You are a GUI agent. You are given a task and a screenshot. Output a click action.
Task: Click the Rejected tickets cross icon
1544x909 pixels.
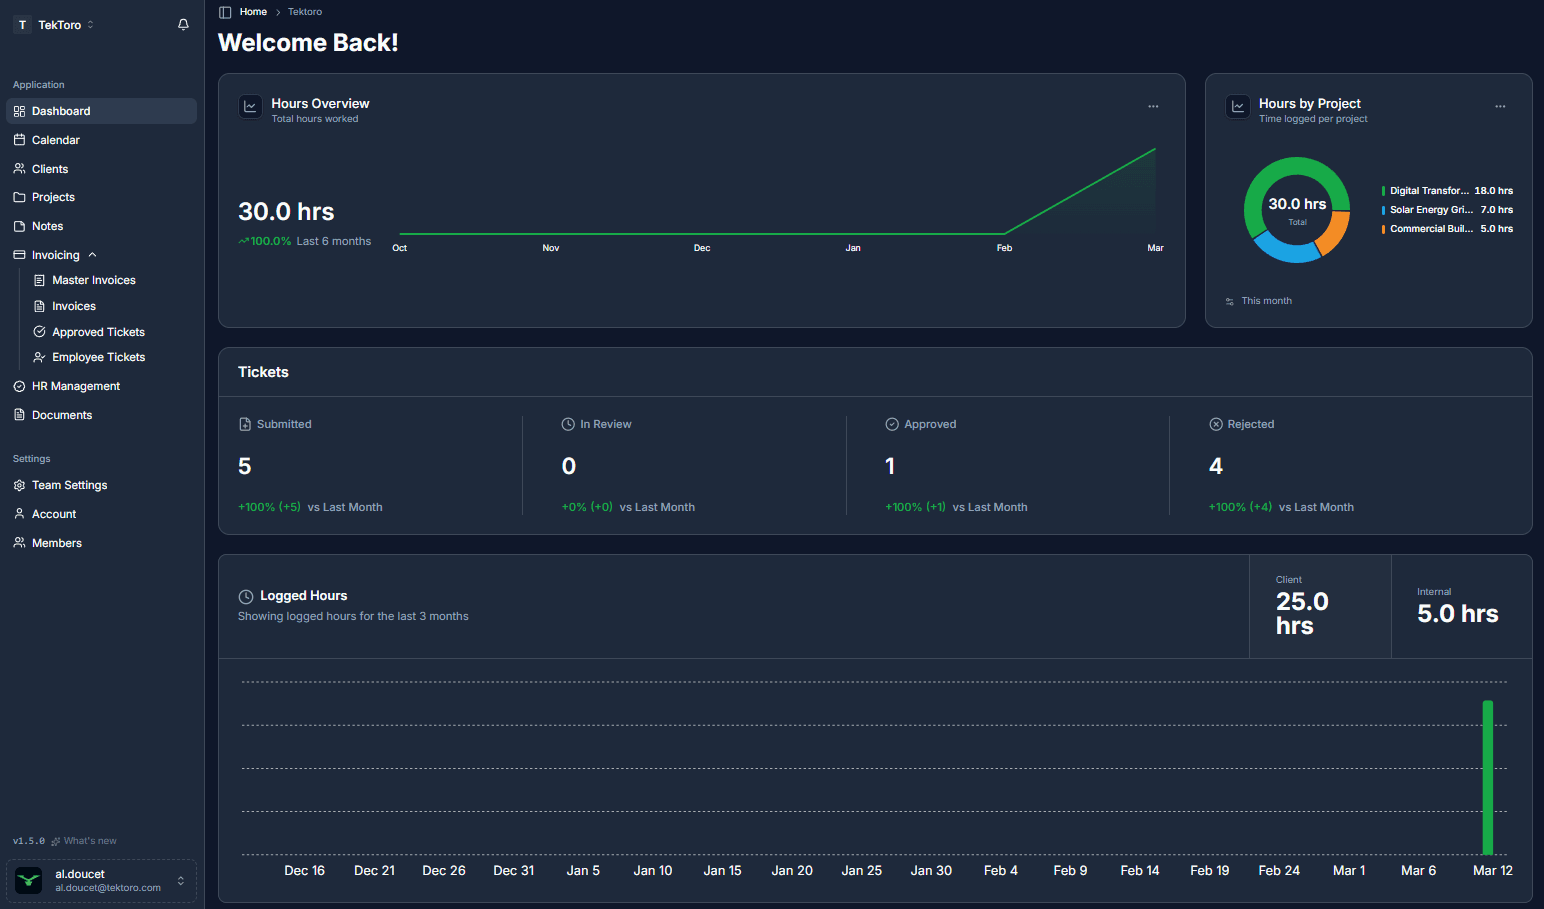point(1216,423)
